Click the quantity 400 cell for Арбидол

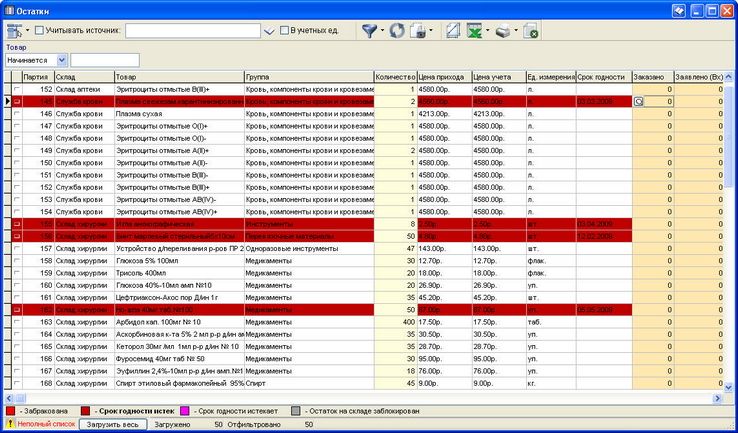pyautogui.click(x=396, y=322)
